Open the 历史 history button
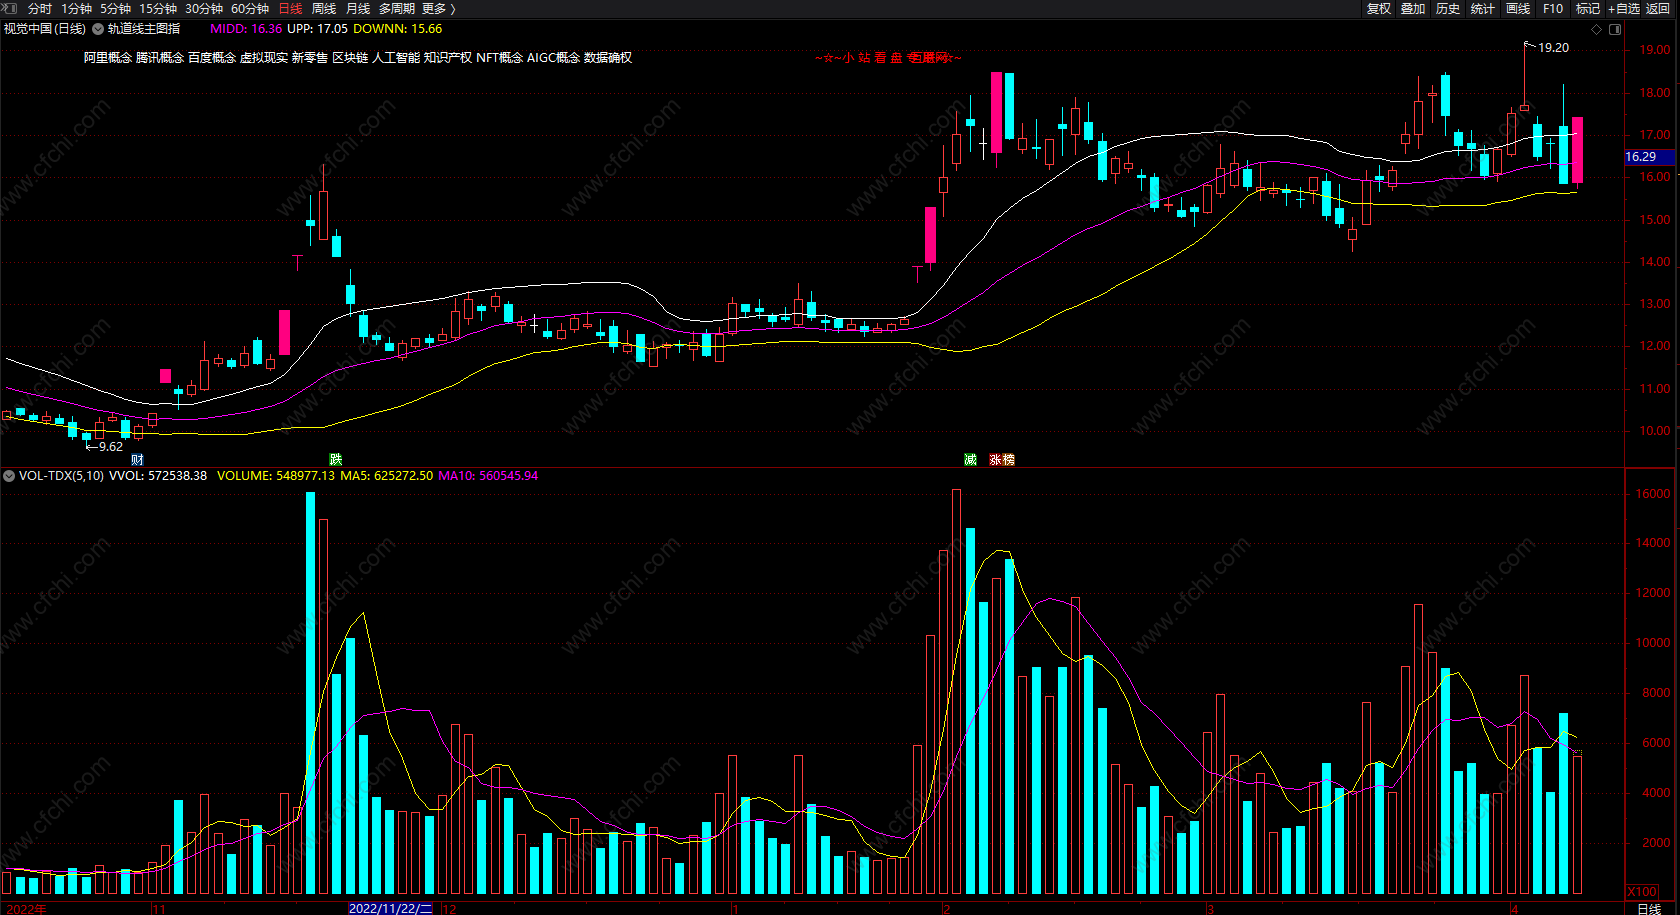Screen dimensions: 1680x915 coord(1448,8)
